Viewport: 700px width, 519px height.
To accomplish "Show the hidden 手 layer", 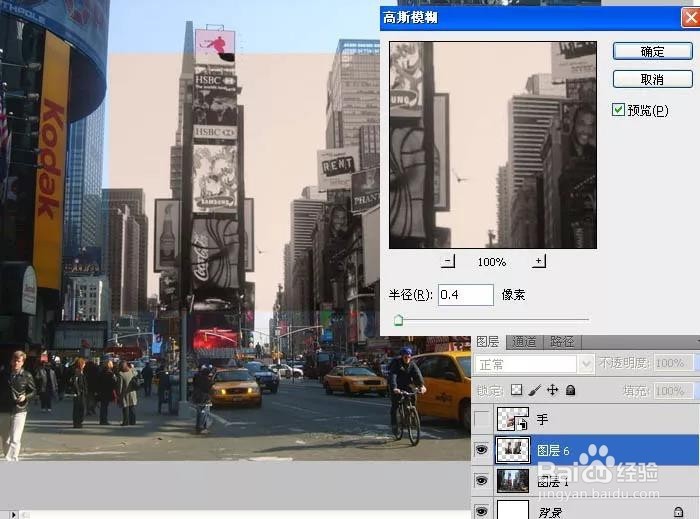I will tap(482, 419).
